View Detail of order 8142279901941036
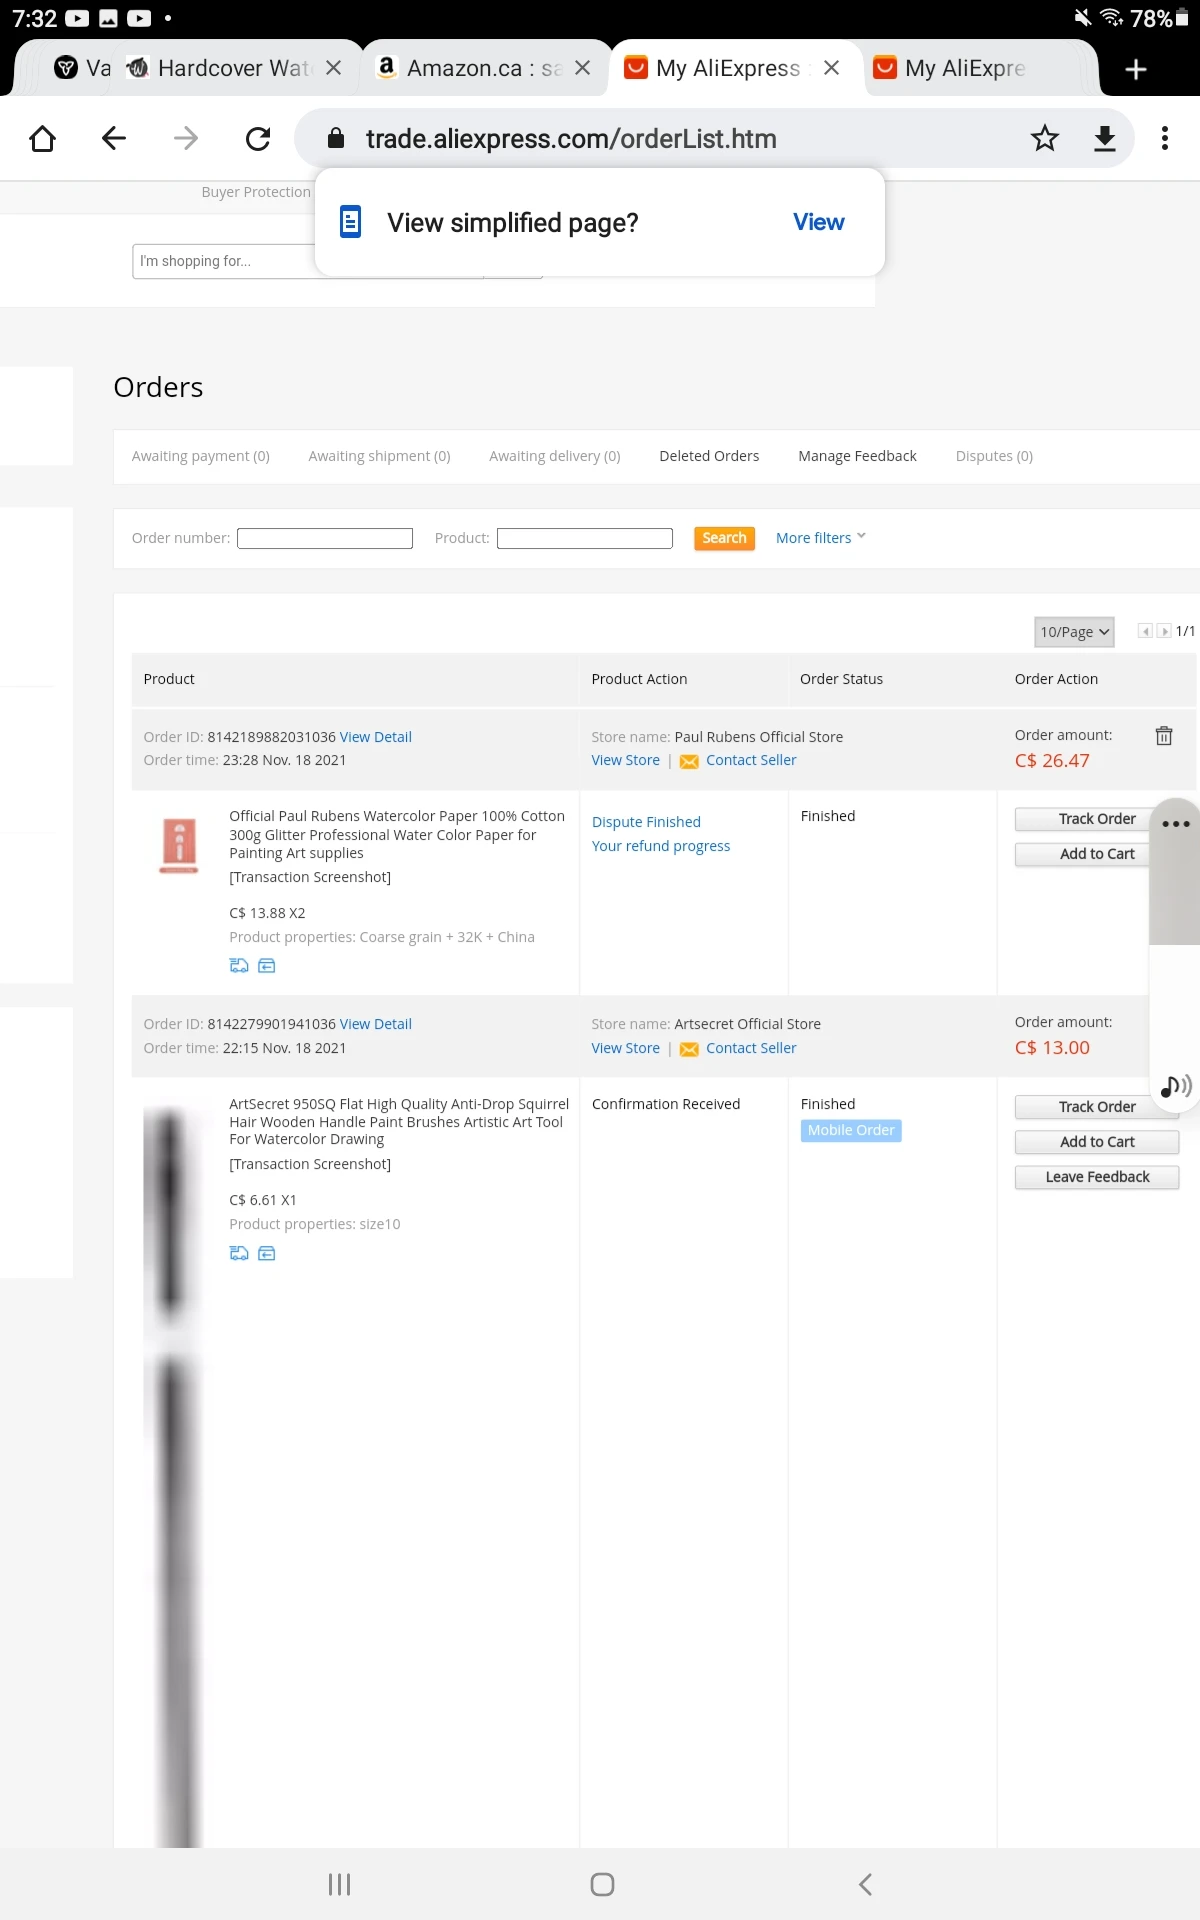Viewport: 1200px width, 1920px height. (x=376, y=1024)
